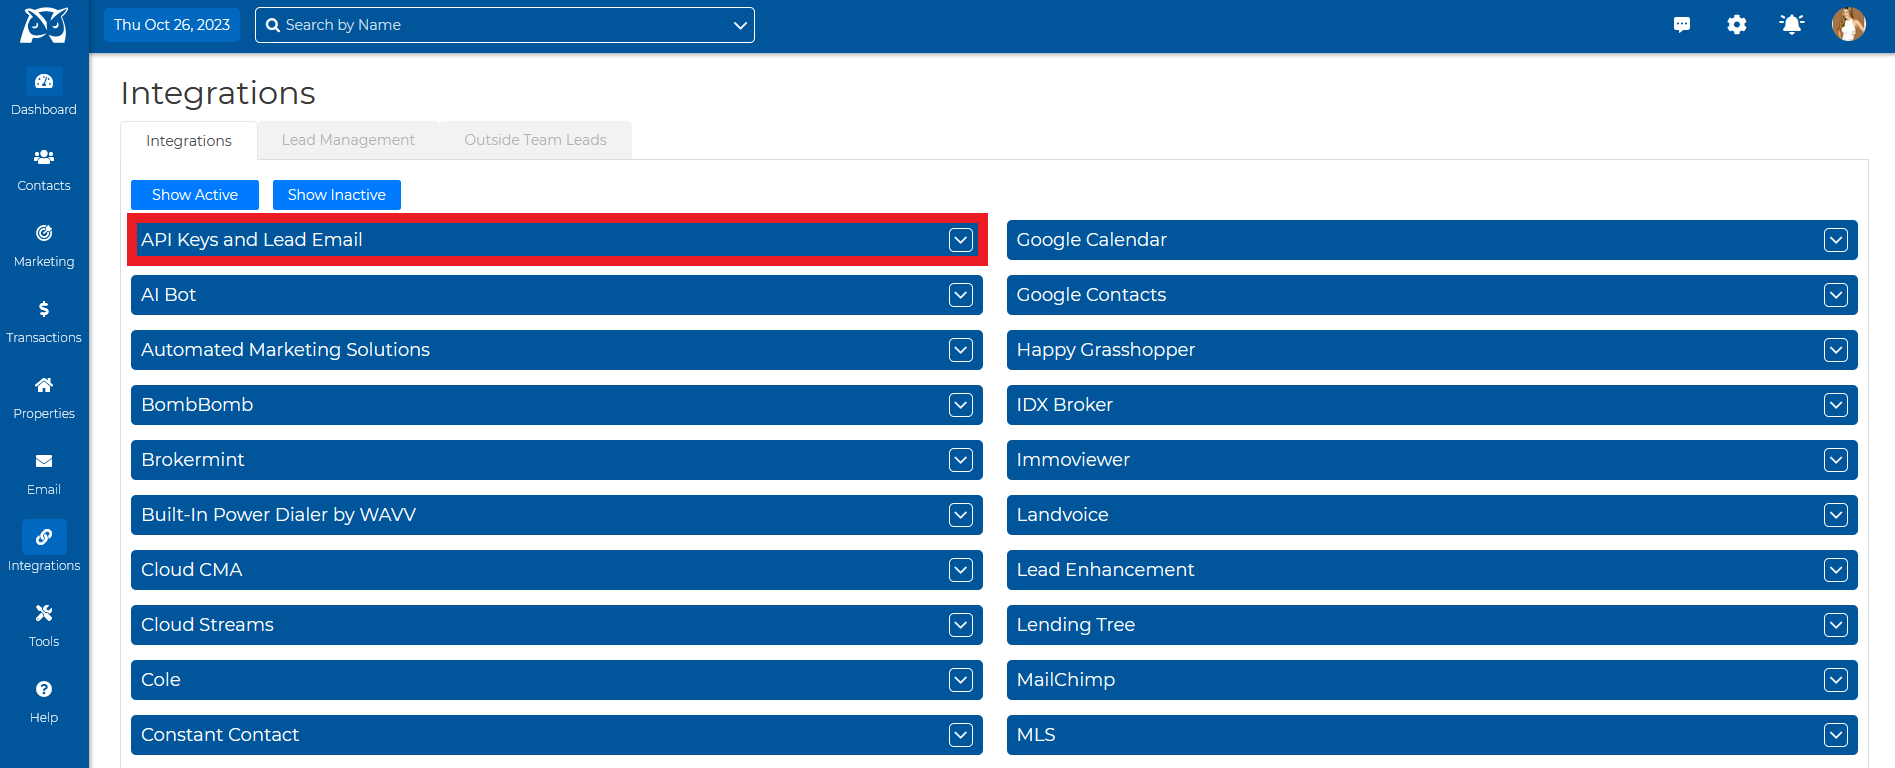
Task: Expand the Landvoice chevron
Action: [x=1836, y=515]
